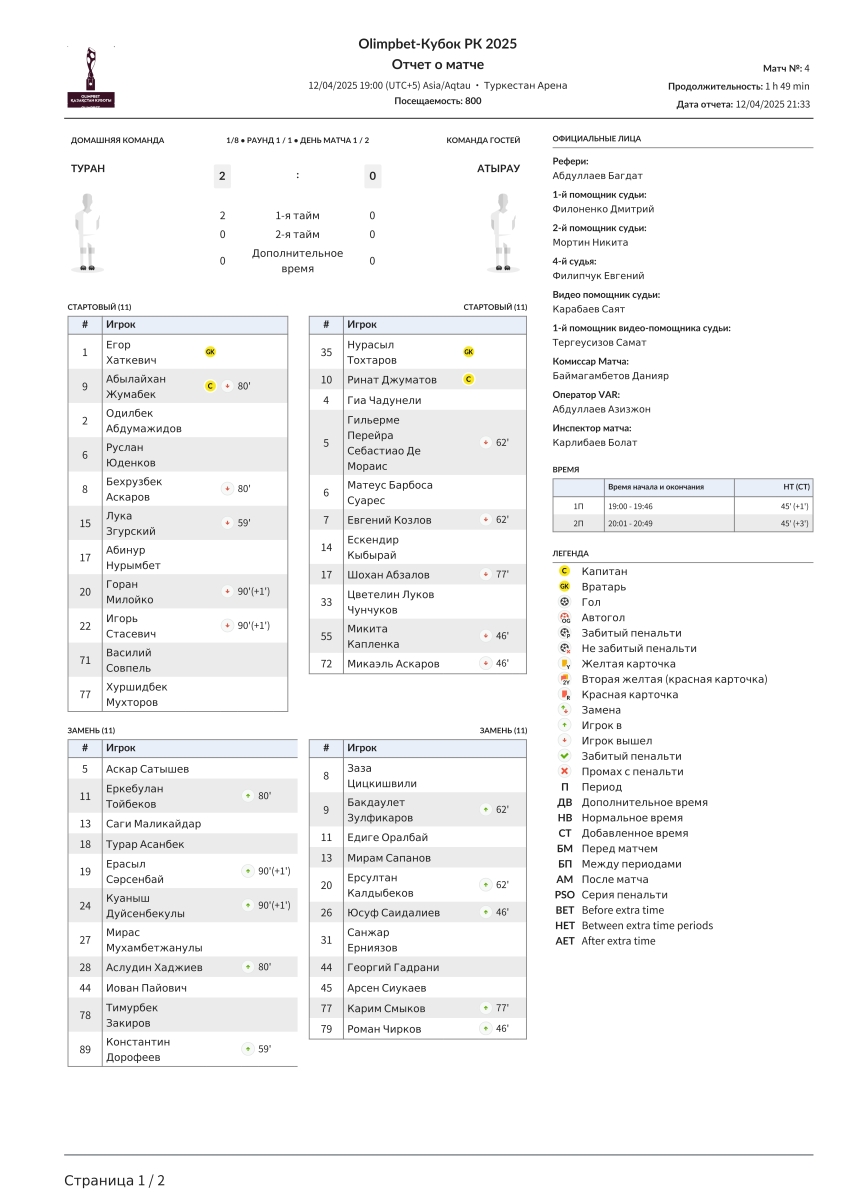Click goalkeeper badge beside Егор Хаткевич

point(210,352)
